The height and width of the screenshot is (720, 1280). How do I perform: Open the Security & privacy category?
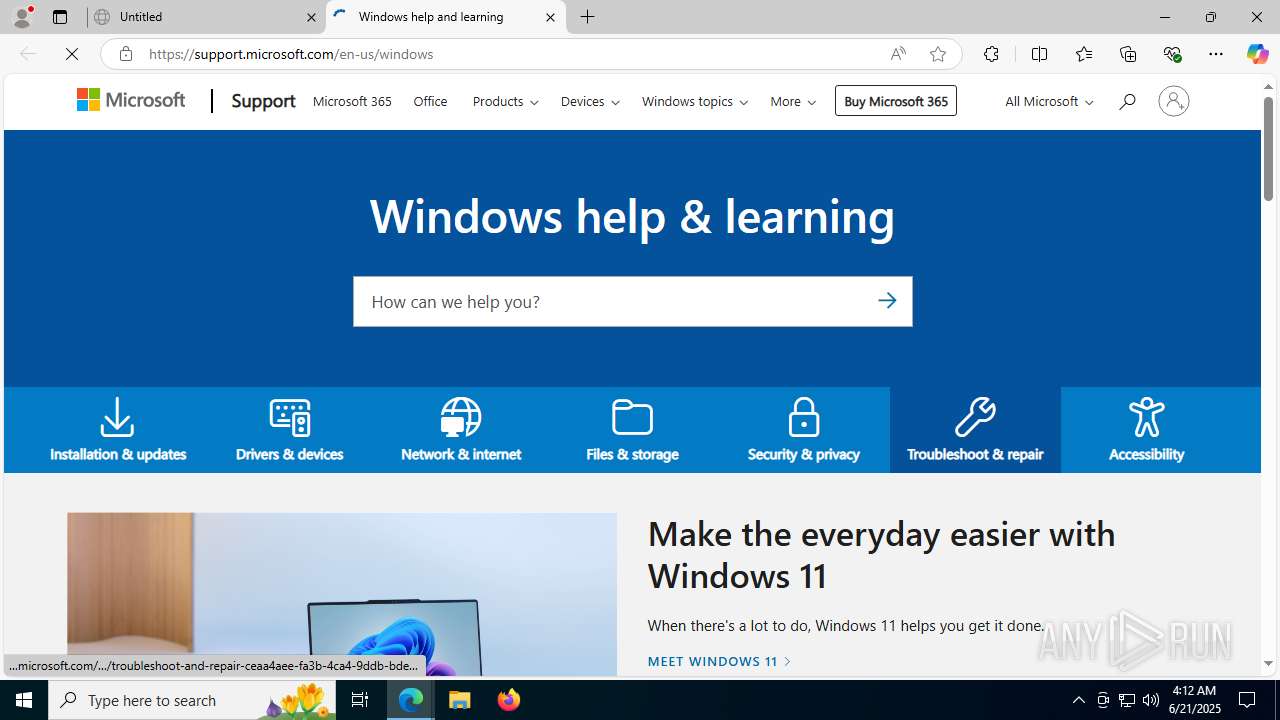[803, 430]
